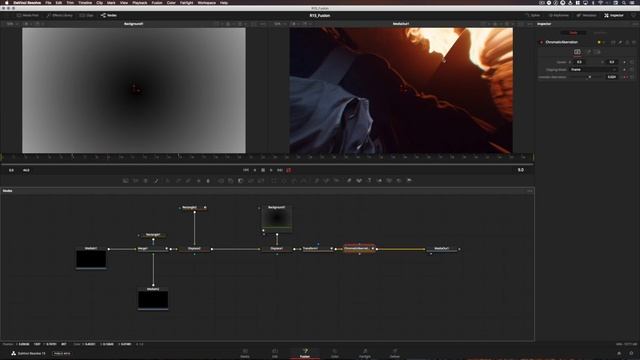Image resolution: width=640 pixels, height=360 pixels.
Task: Toggle the Nodes panel button
Action: click(109, 16)
